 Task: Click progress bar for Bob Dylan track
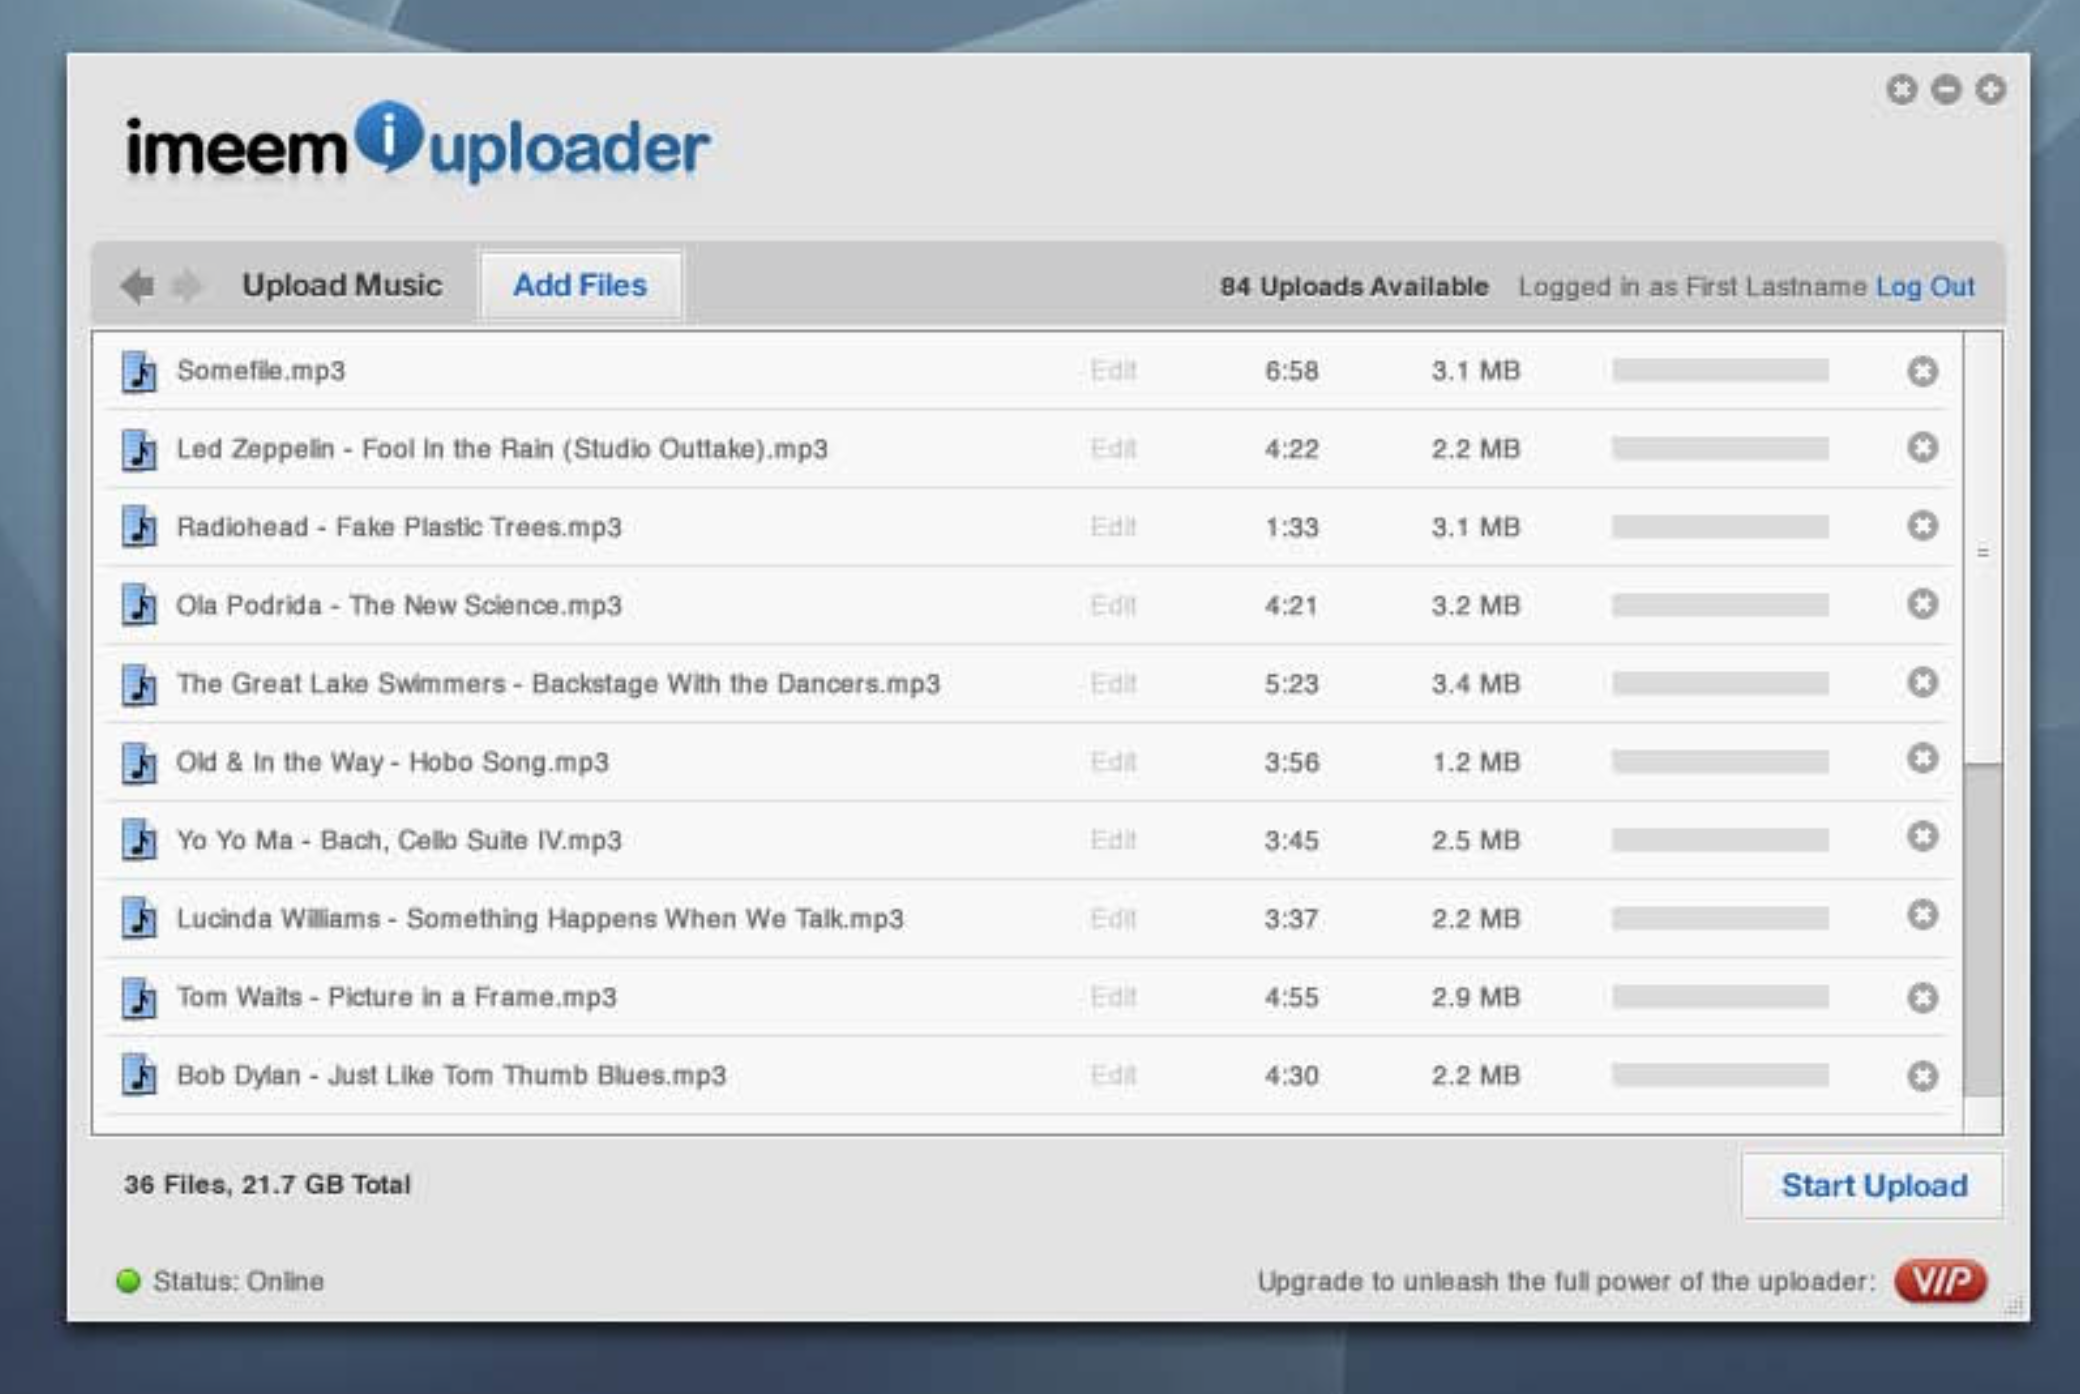[1720, 1075]
